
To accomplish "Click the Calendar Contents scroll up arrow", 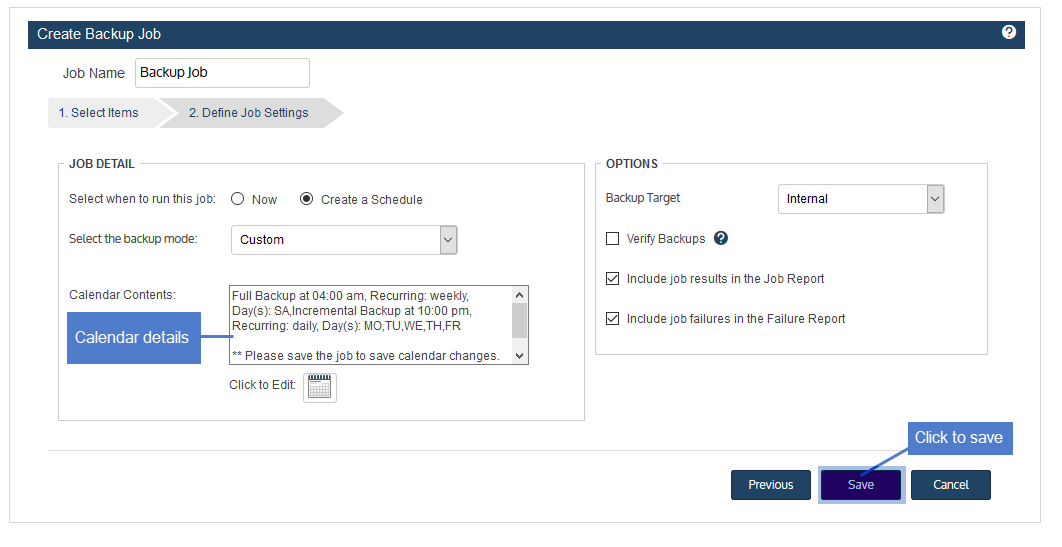I will tap(519, 294).
